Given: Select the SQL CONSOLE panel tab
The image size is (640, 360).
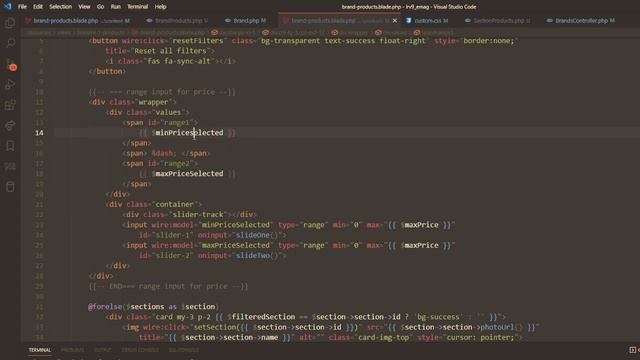Looking at the screenshot, I should coord(184,350).
